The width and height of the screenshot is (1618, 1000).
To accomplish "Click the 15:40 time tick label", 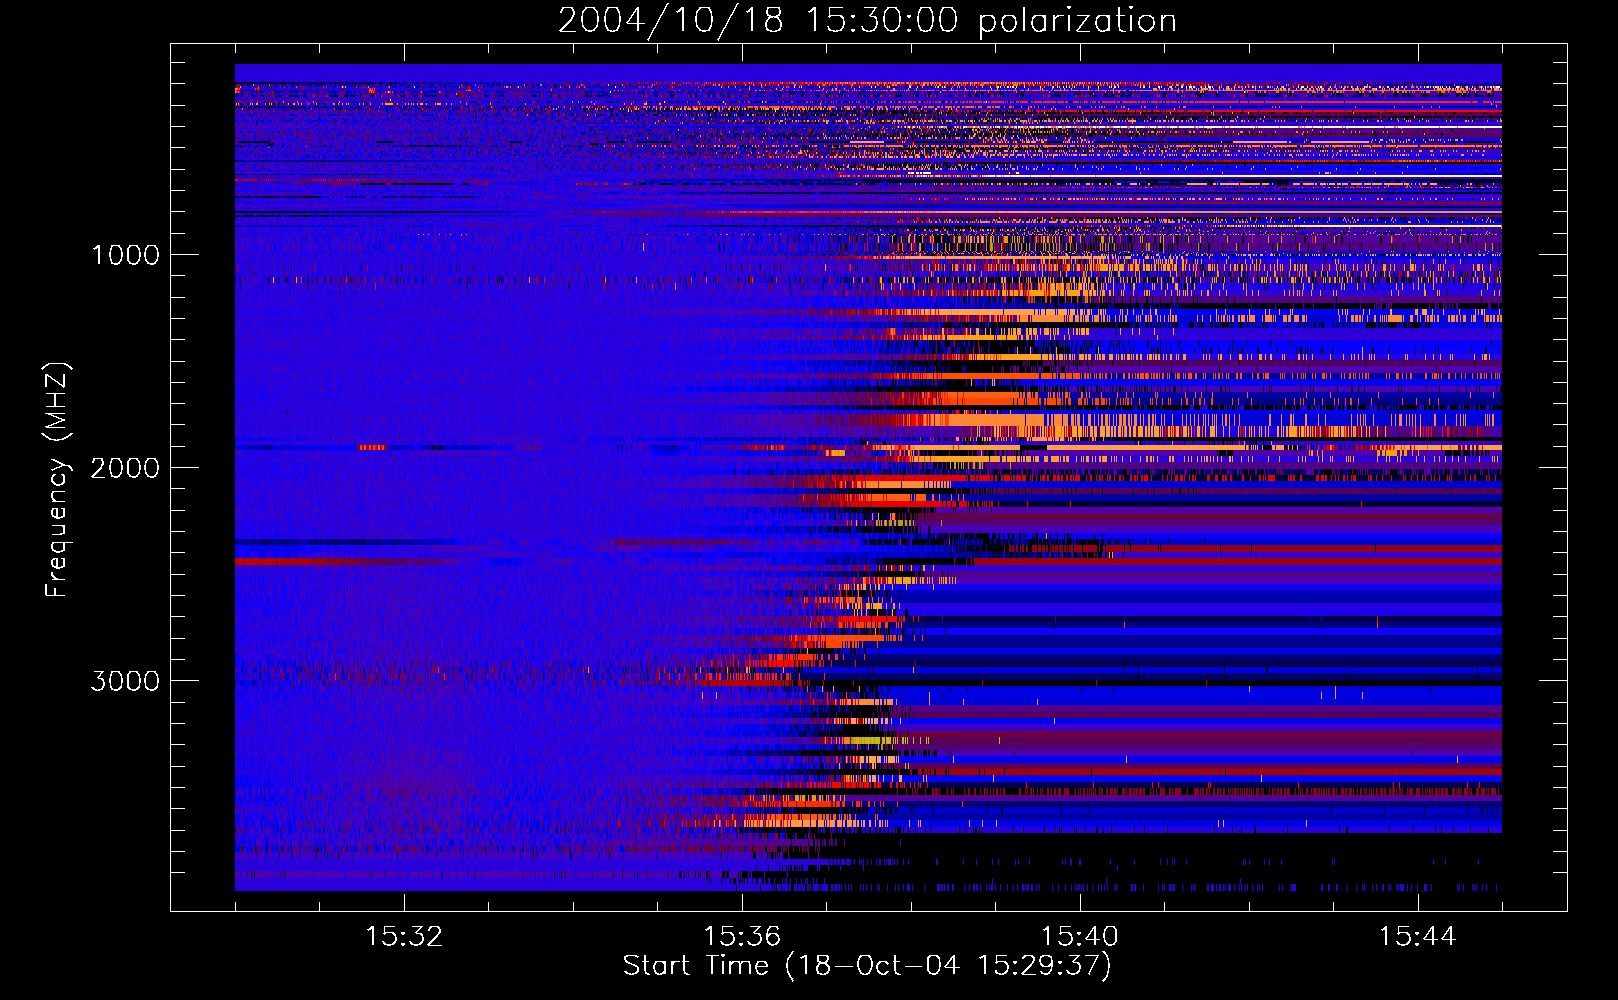I will pyautogui.click(x=1080, y=937).
